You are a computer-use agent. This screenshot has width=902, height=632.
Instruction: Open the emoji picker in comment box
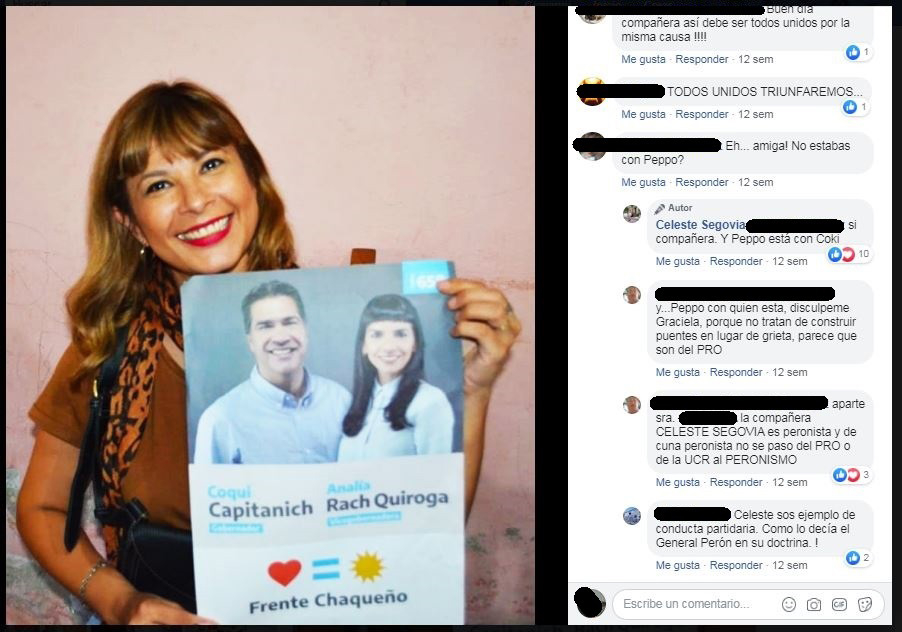click(x=789, y=604)
